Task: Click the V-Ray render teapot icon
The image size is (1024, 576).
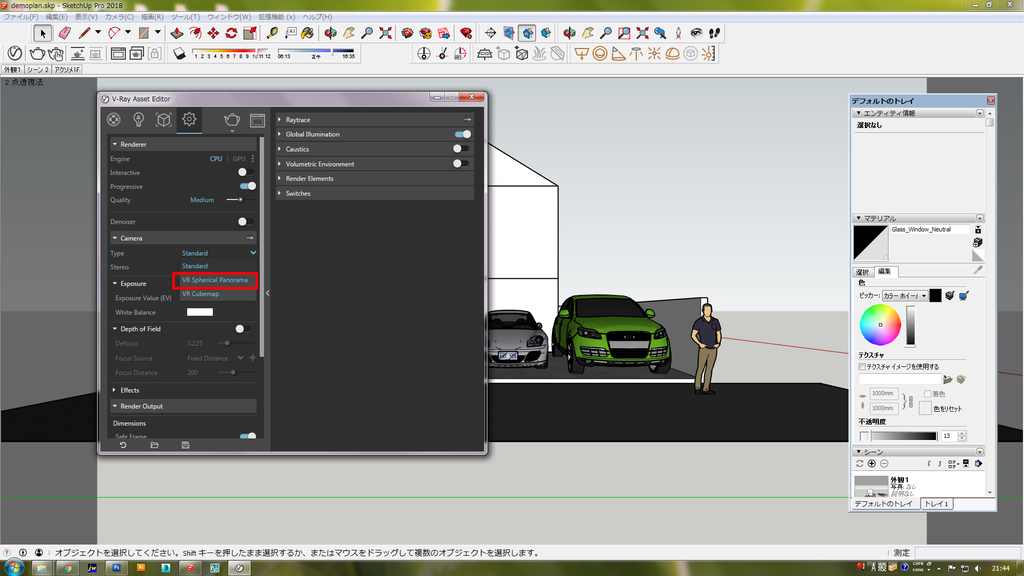Action: 231,120
